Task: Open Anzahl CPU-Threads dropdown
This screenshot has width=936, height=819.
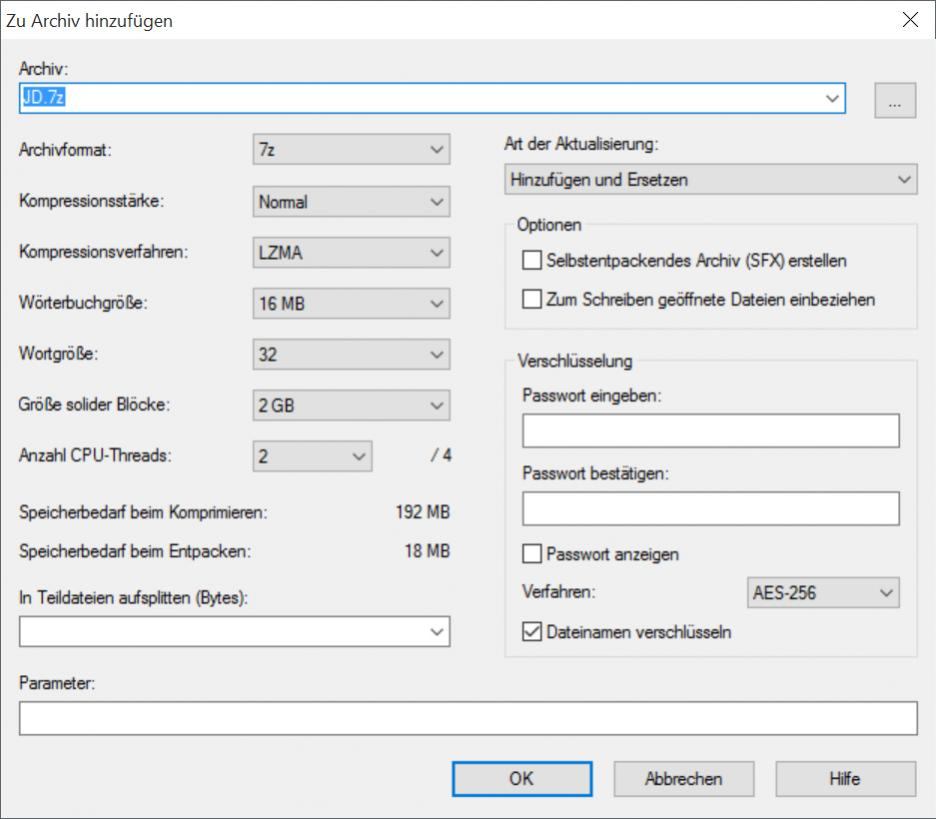Action: point(312,457)
